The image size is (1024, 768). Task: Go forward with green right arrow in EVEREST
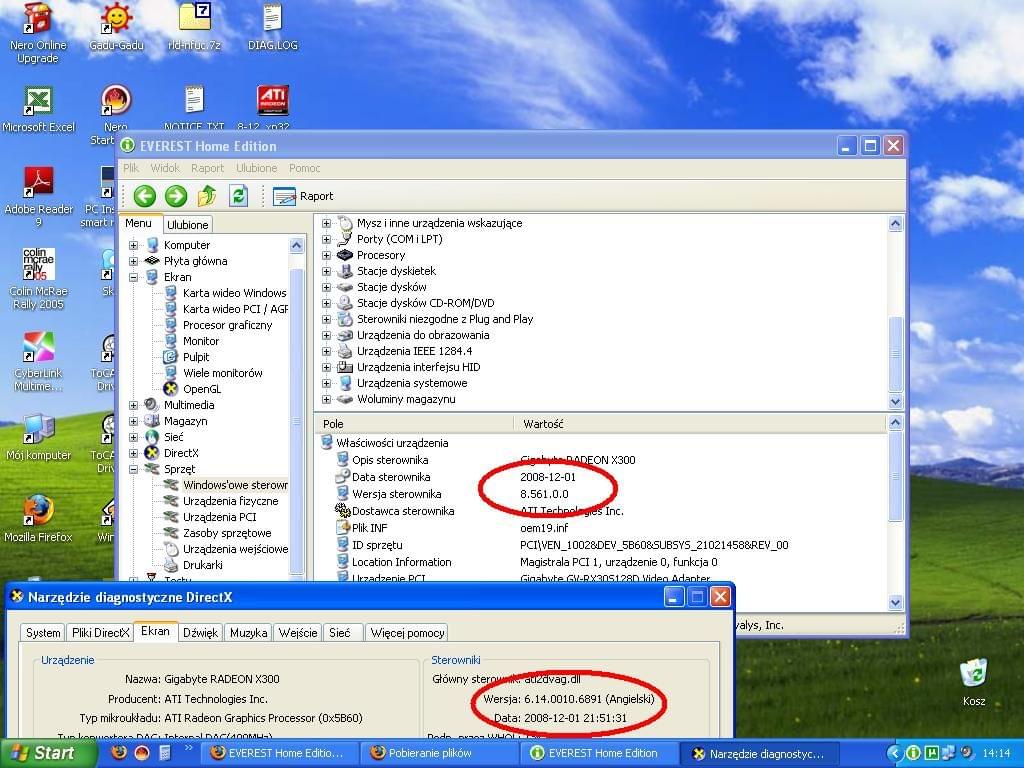click(176, 196)
